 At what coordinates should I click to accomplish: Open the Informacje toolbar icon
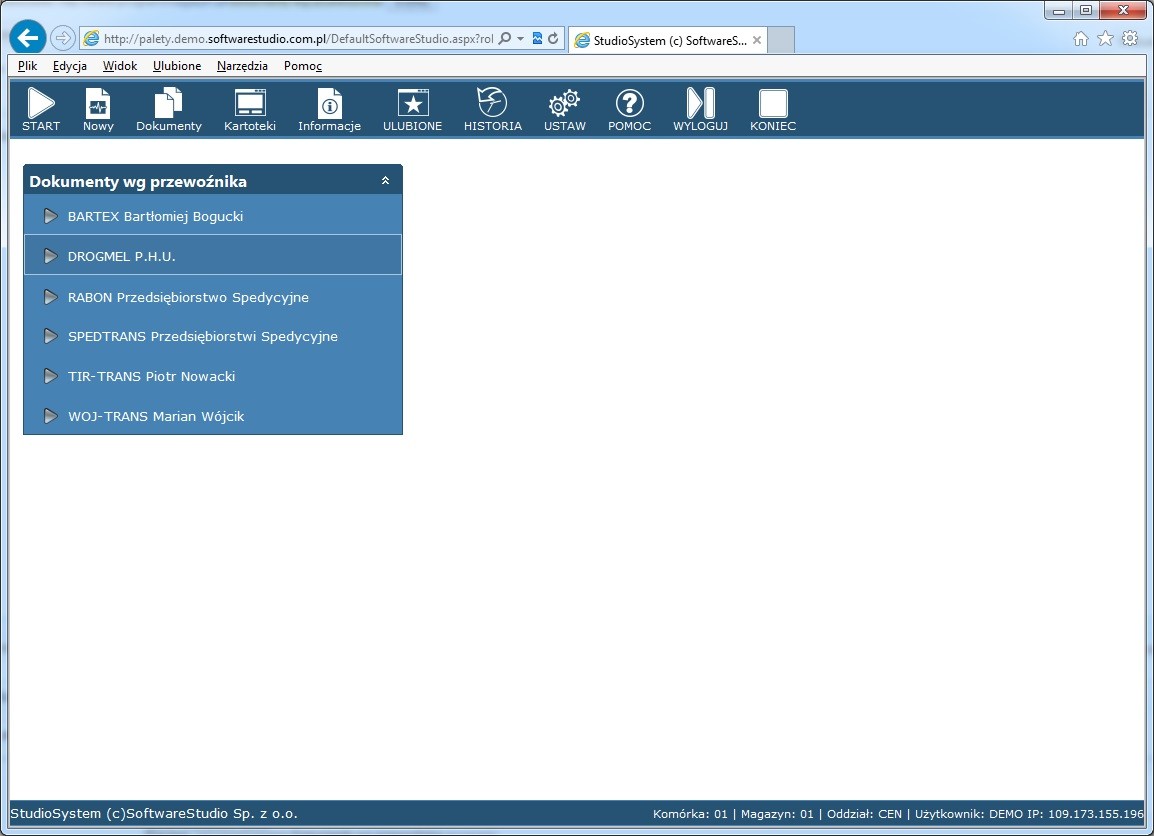tap(330, 102)
